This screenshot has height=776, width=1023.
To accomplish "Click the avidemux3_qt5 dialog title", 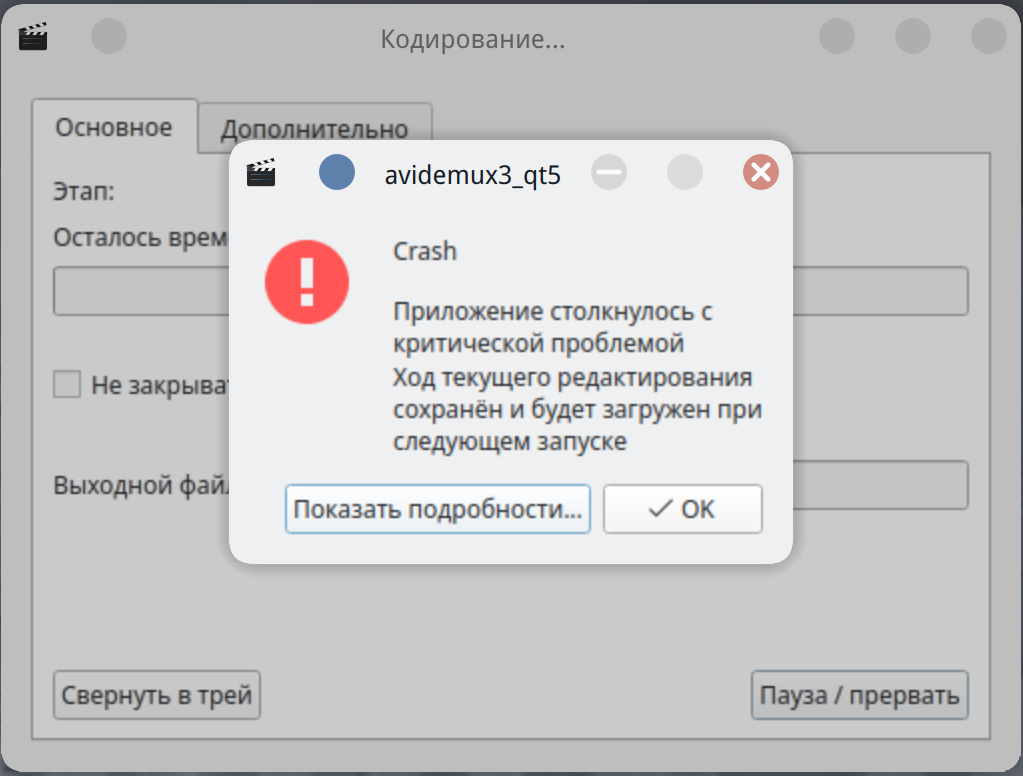I will tap(472, 175).
